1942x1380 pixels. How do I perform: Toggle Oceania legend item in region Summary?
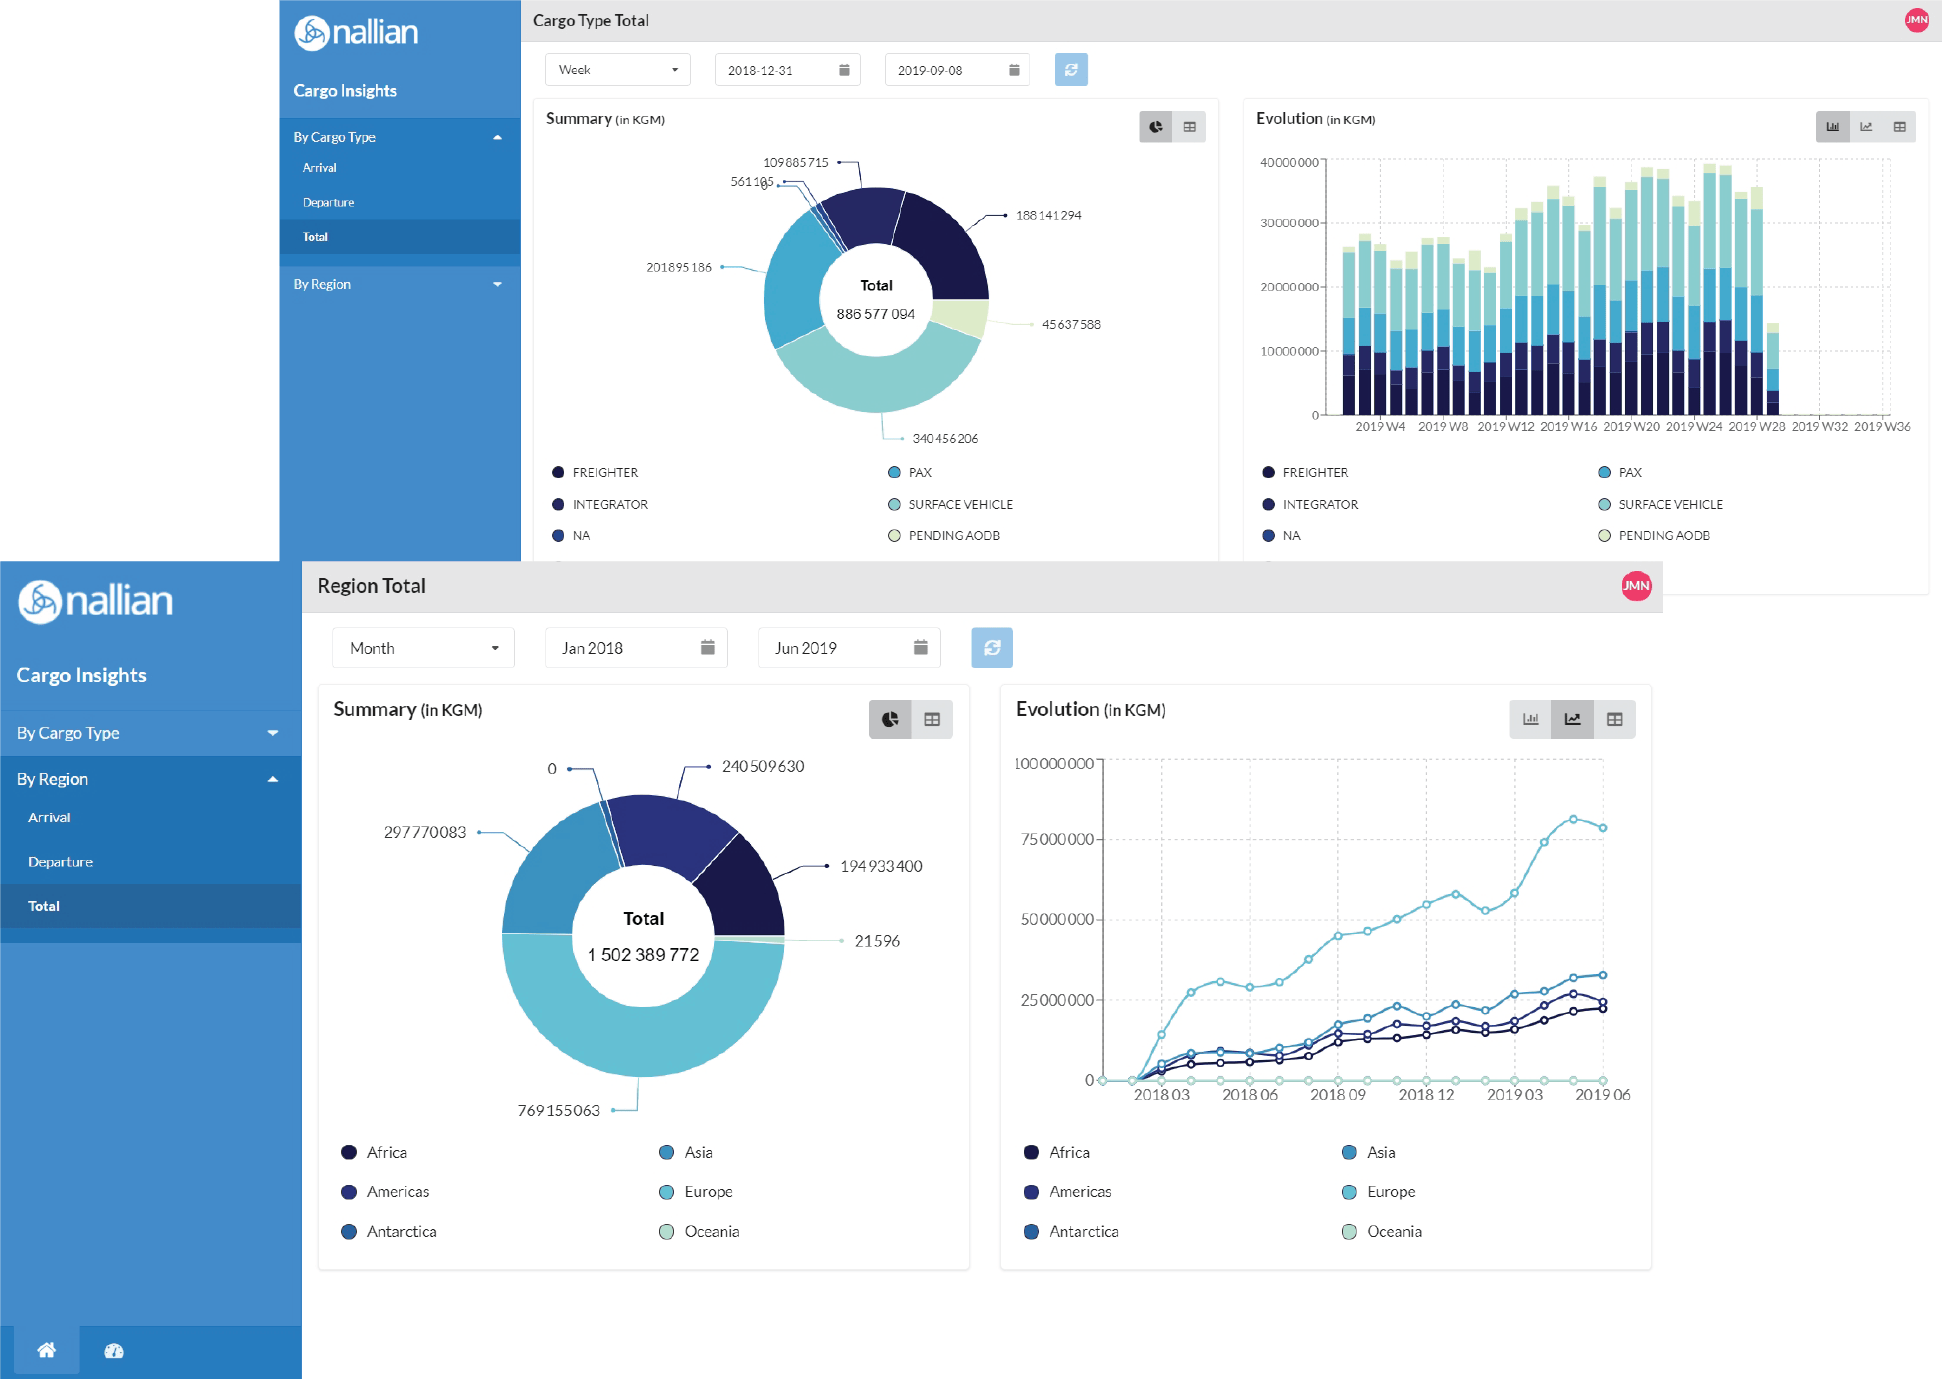(711, 1232)
